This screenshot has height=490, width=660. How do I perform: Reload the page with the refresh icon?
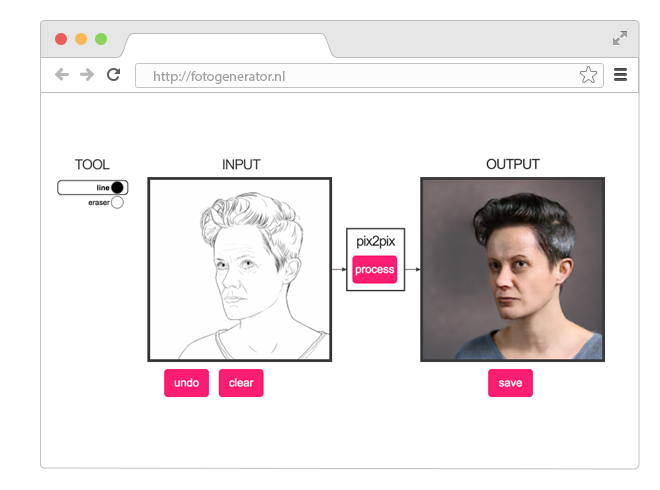(113, 75)
